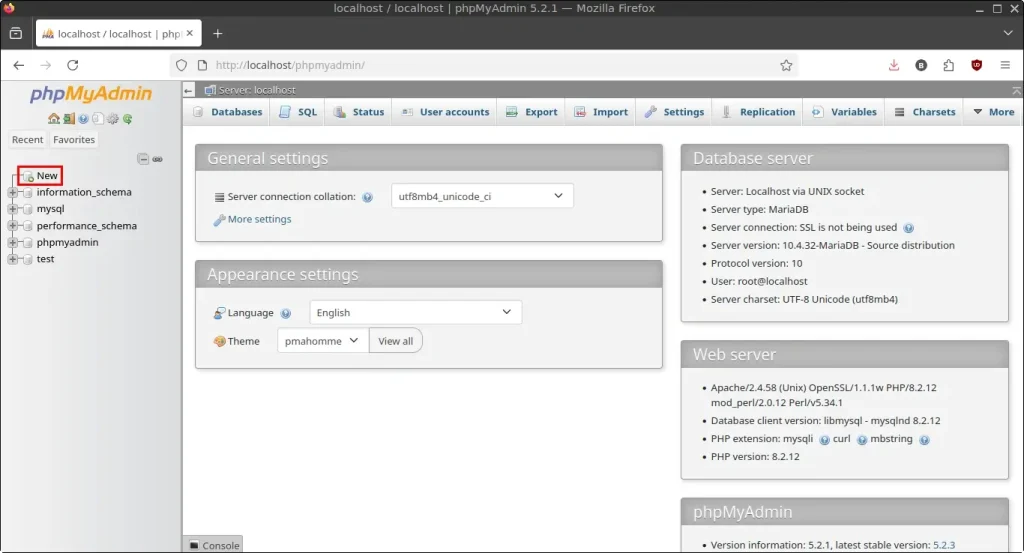Click New to create a database

[x=47, y=176]
